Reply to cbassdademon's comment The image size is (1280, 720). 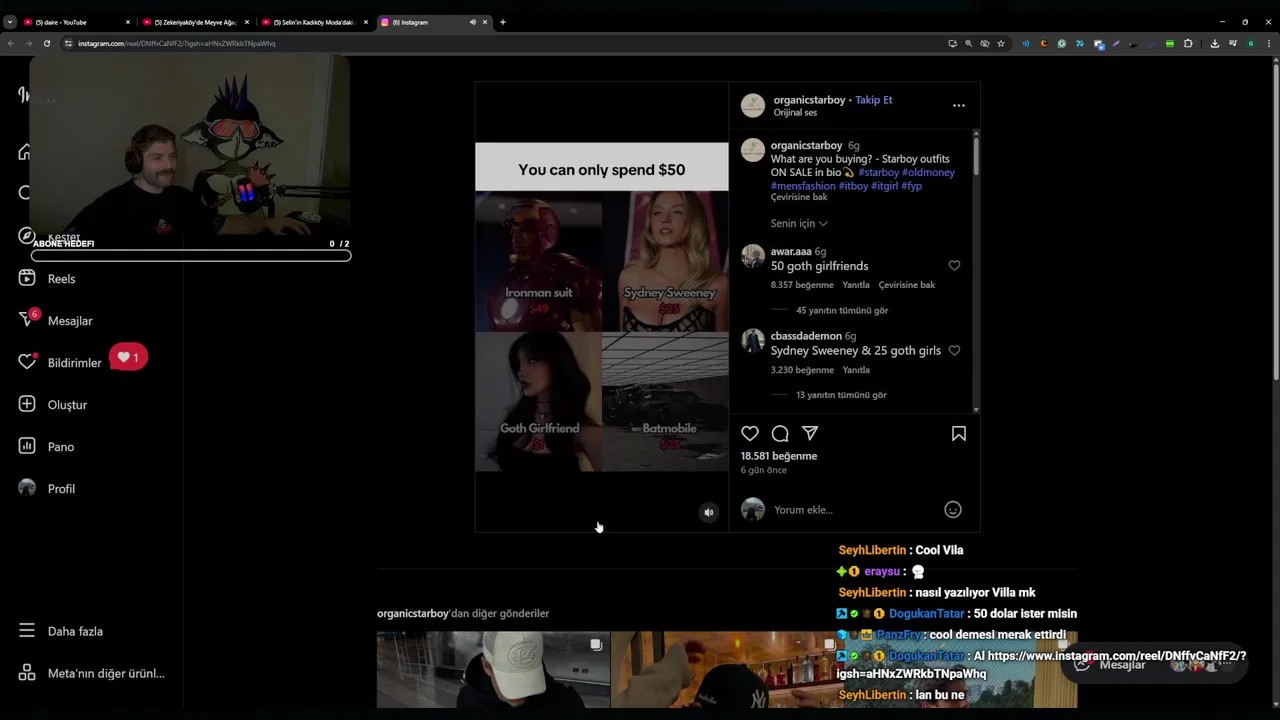(x=856, y=370)
